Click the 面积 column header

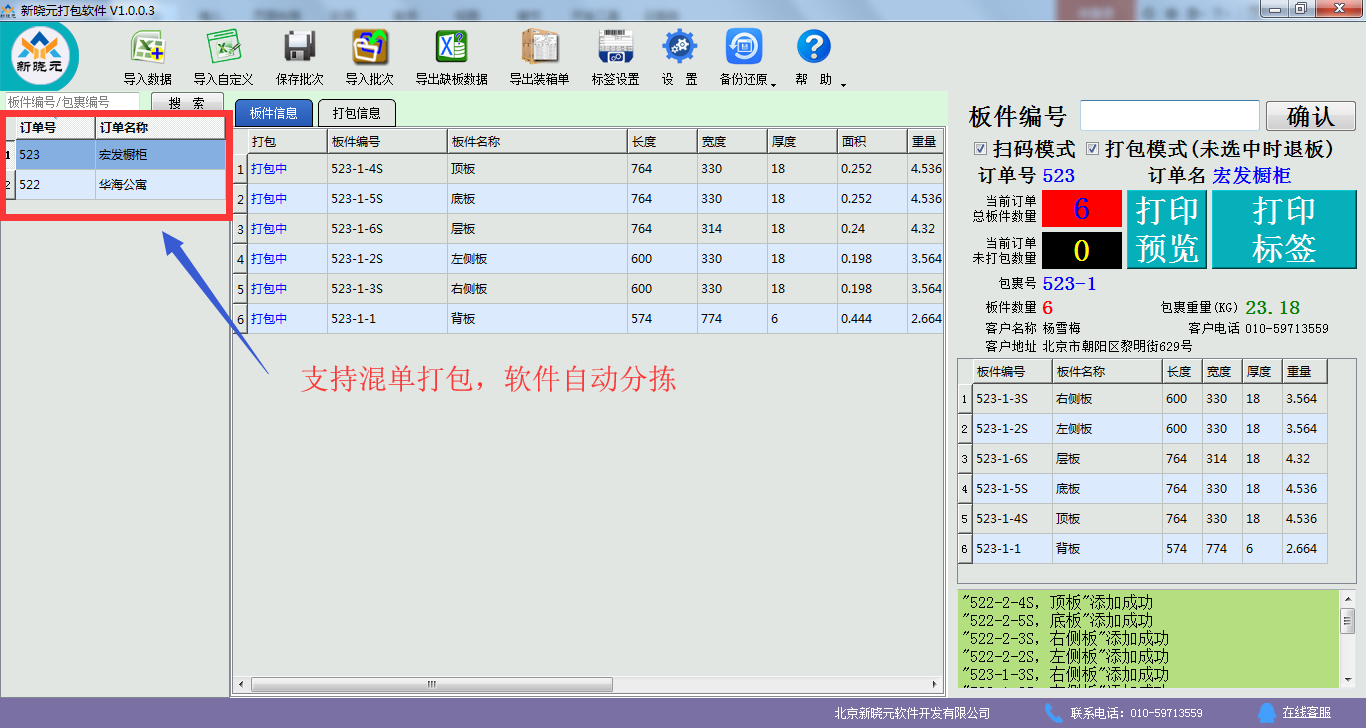point(872,142)
